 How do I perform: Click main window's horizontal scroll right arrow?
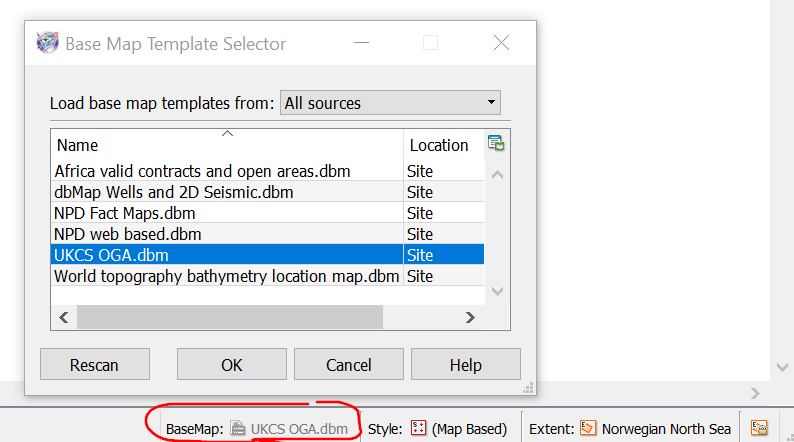tap(755, 393)
